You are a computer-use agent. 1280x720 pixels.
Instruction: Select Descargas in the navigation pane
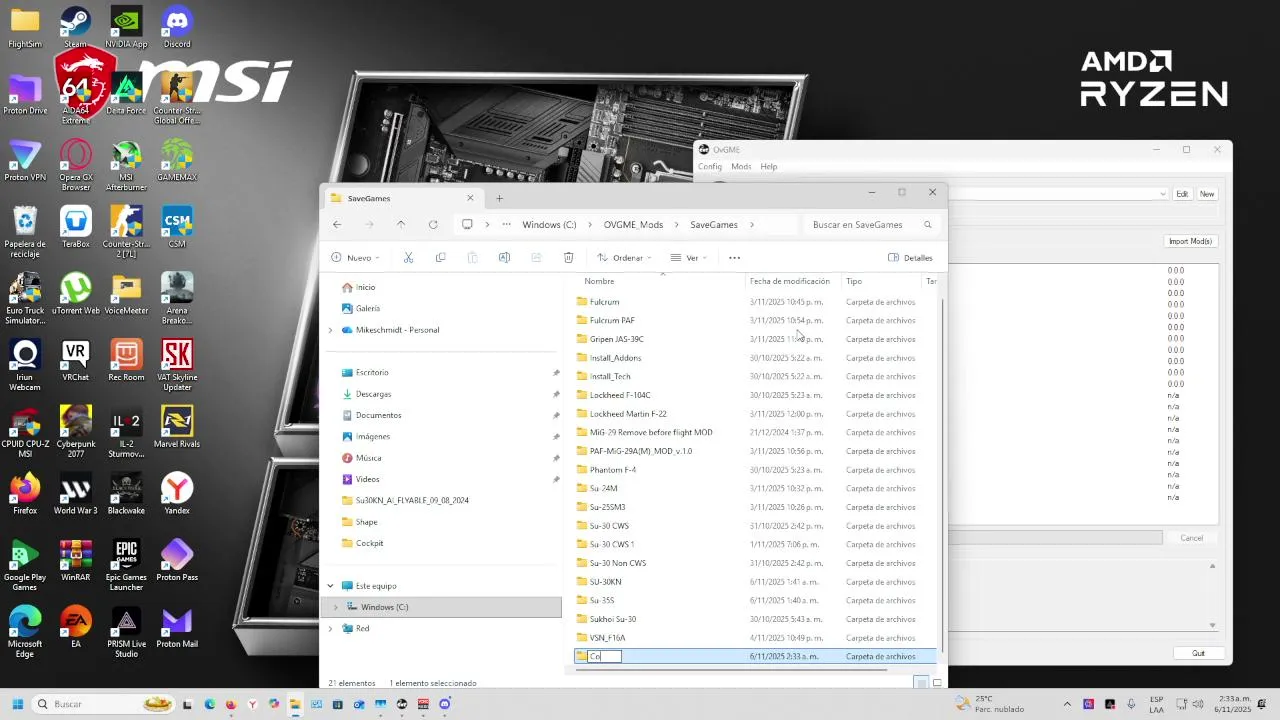(x=374, y=394)
